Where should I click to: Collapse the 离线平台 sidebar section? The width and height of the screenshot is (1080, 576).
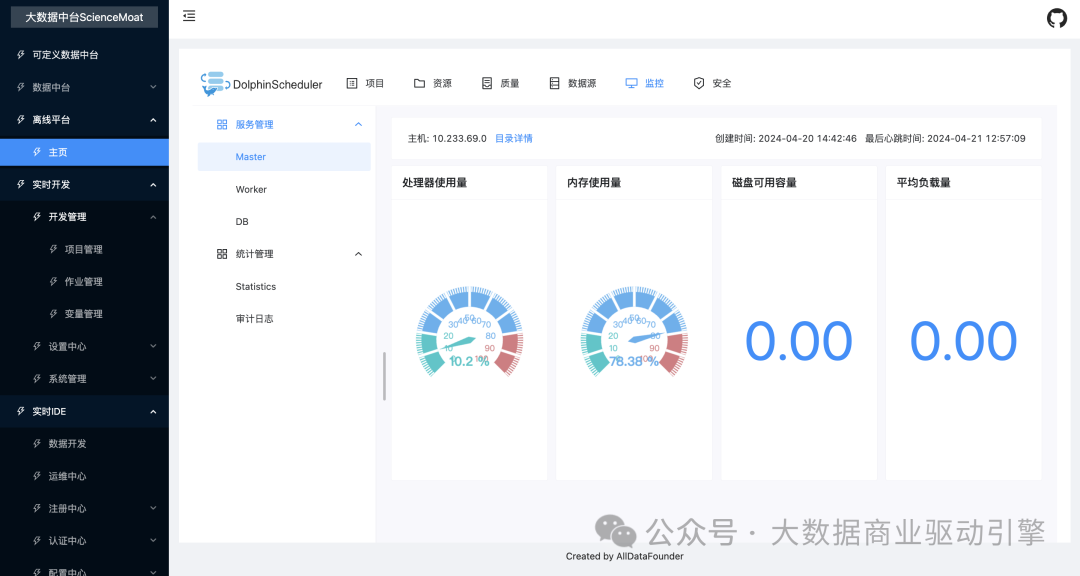[x=153, y=120]
